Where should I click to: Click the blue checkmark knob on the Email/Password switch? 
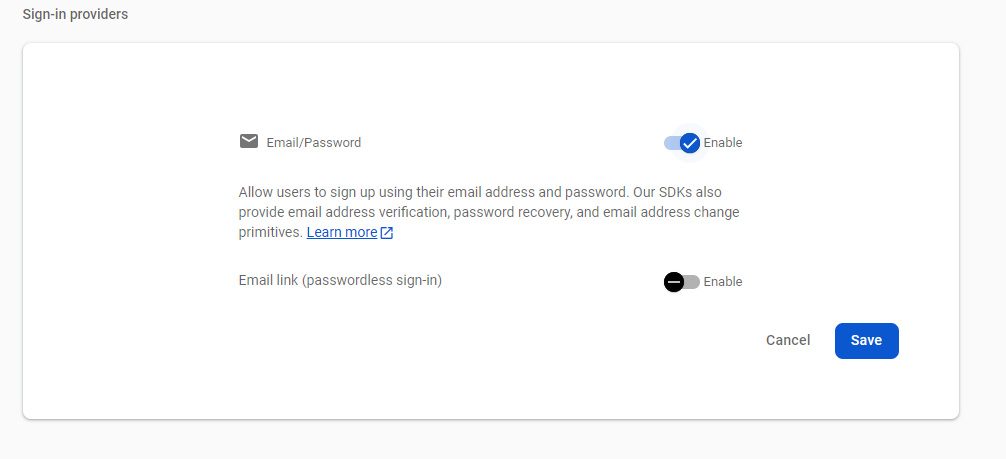tap(689, 143)
